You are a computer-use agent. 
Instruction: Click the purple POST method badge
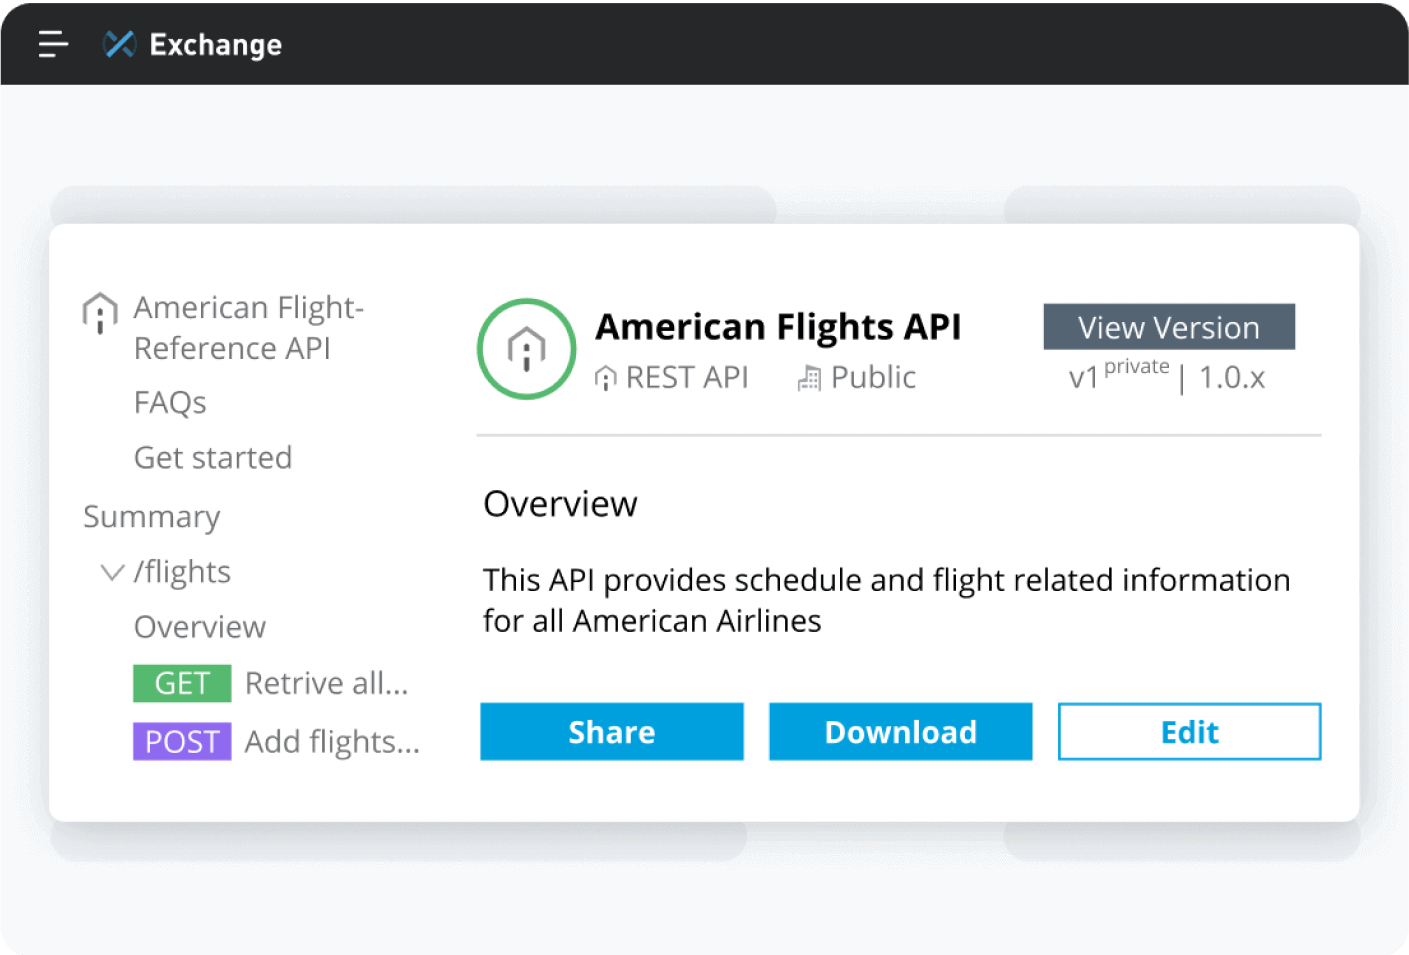click(182, 741)
